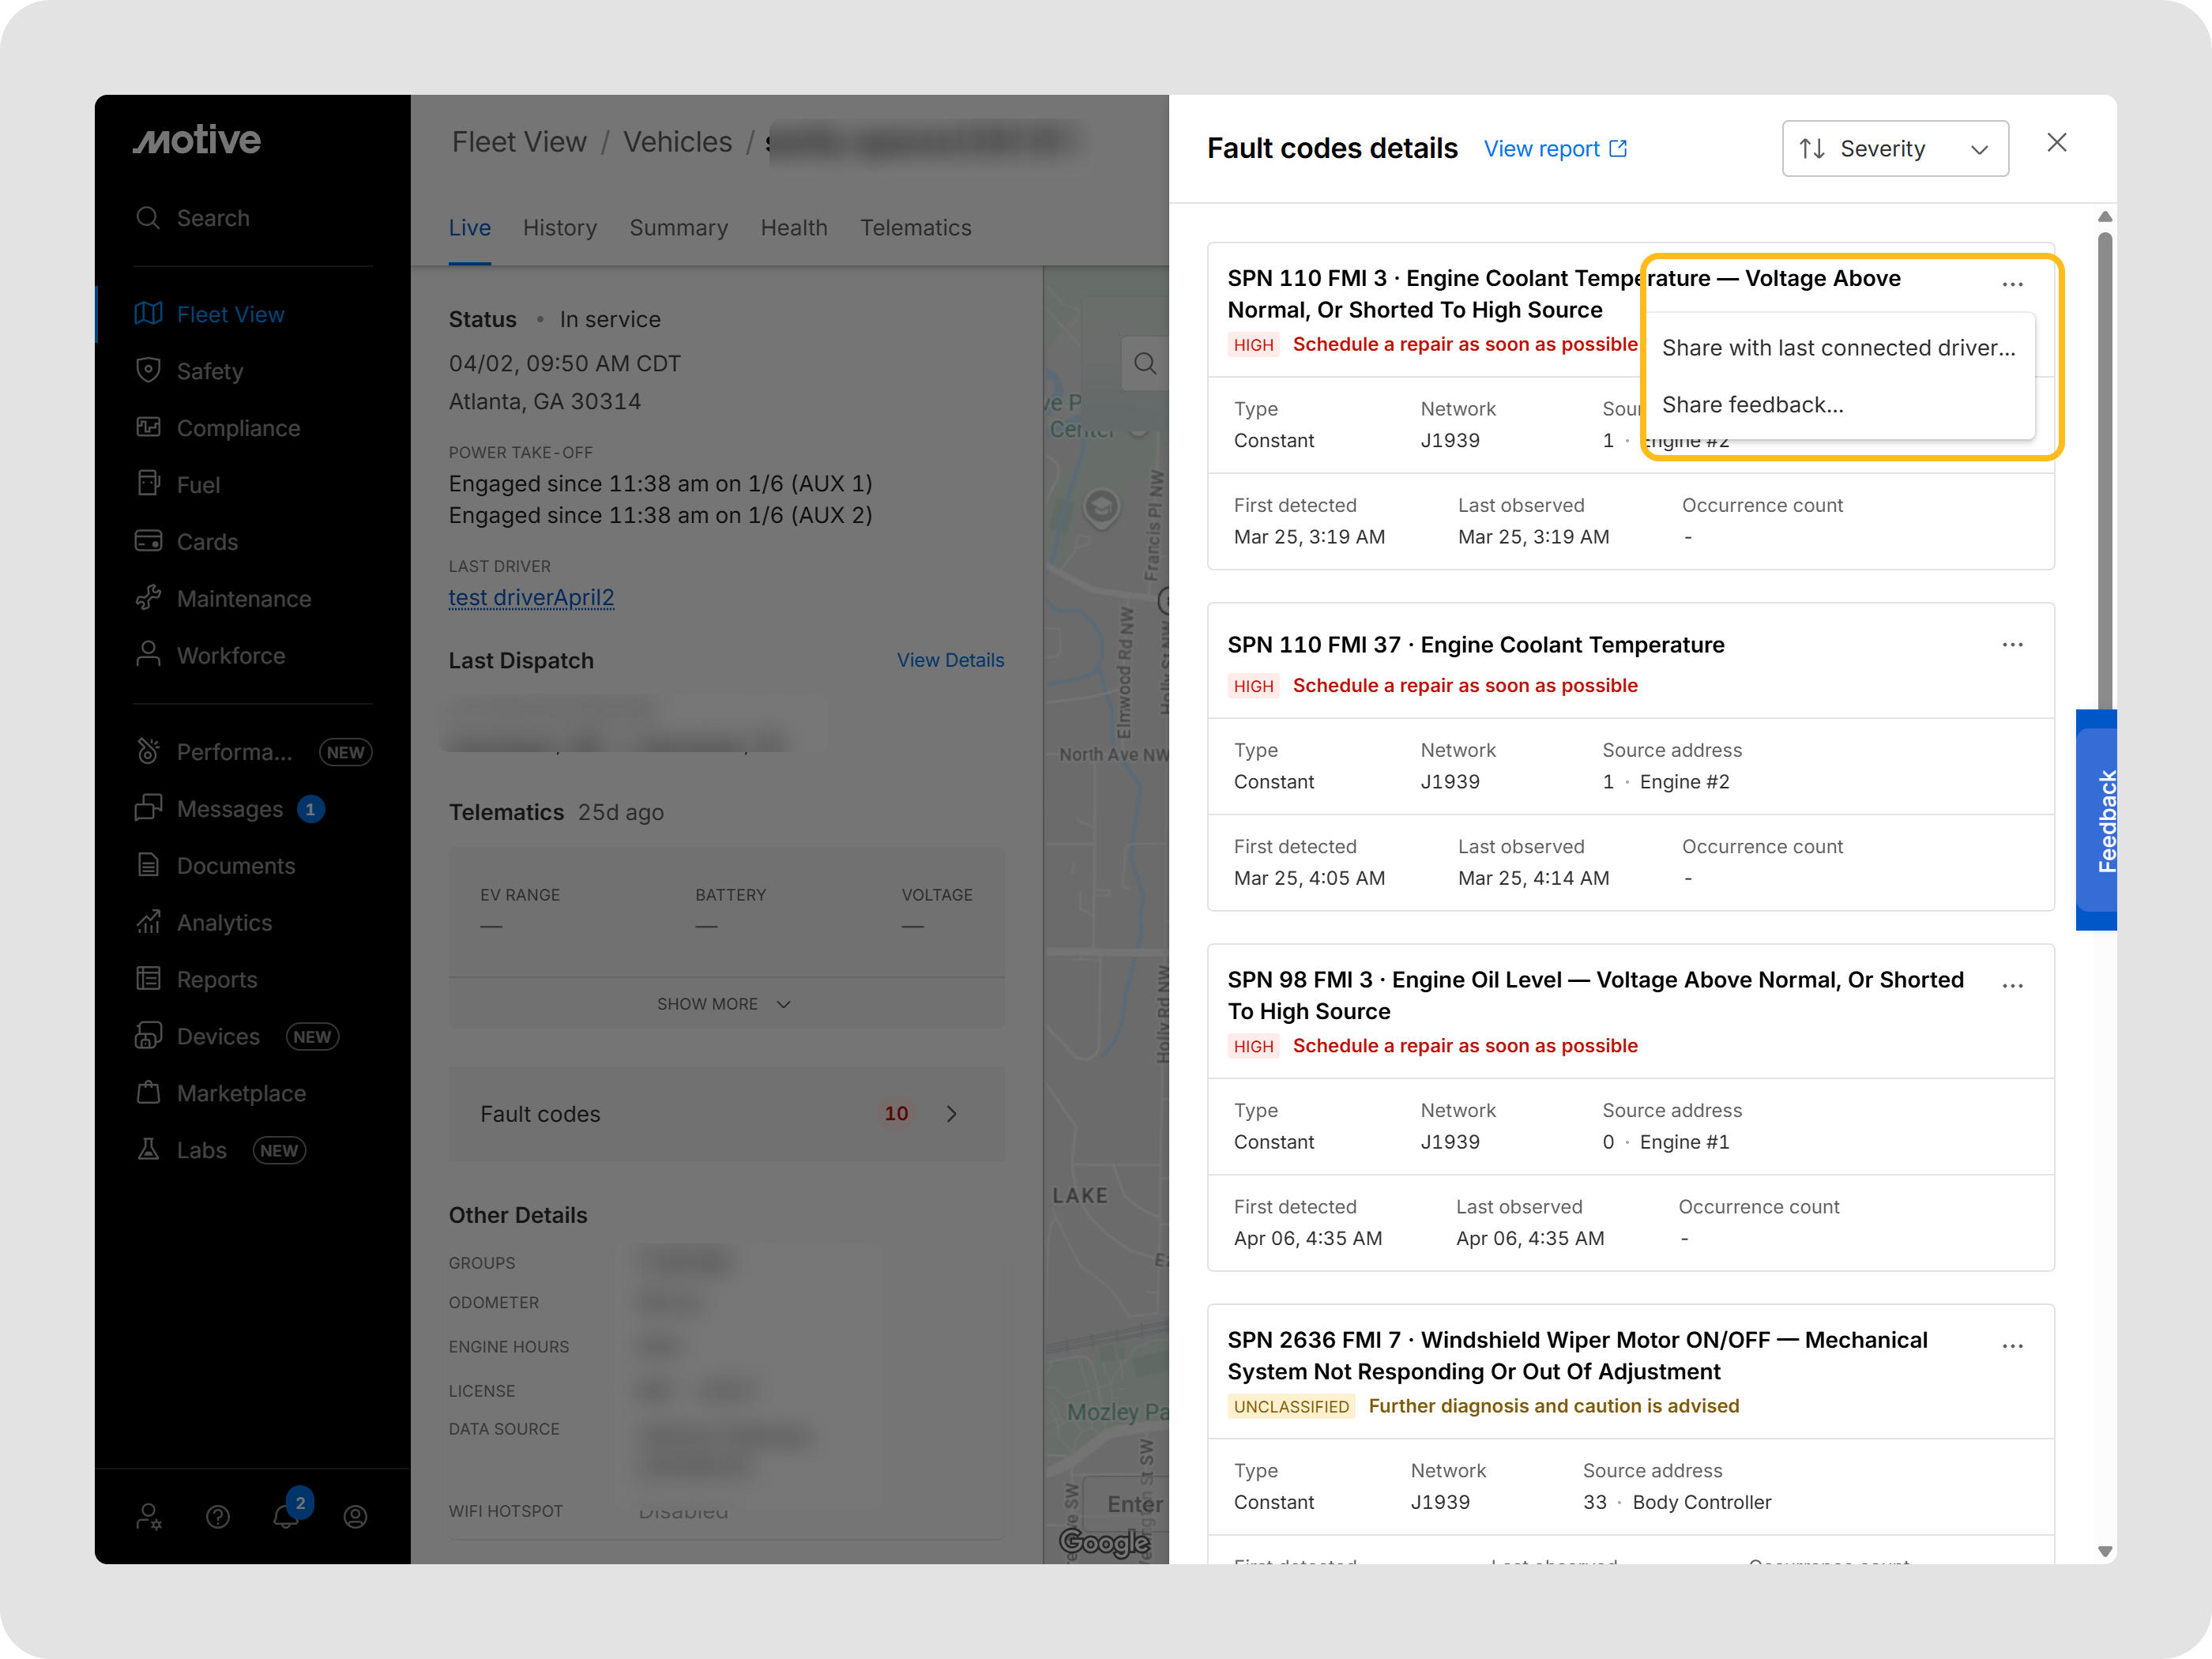Click the Devices icon in sidebar
The image size is (2212, 1659).
pyautogui.click(x=148, y=1037)
